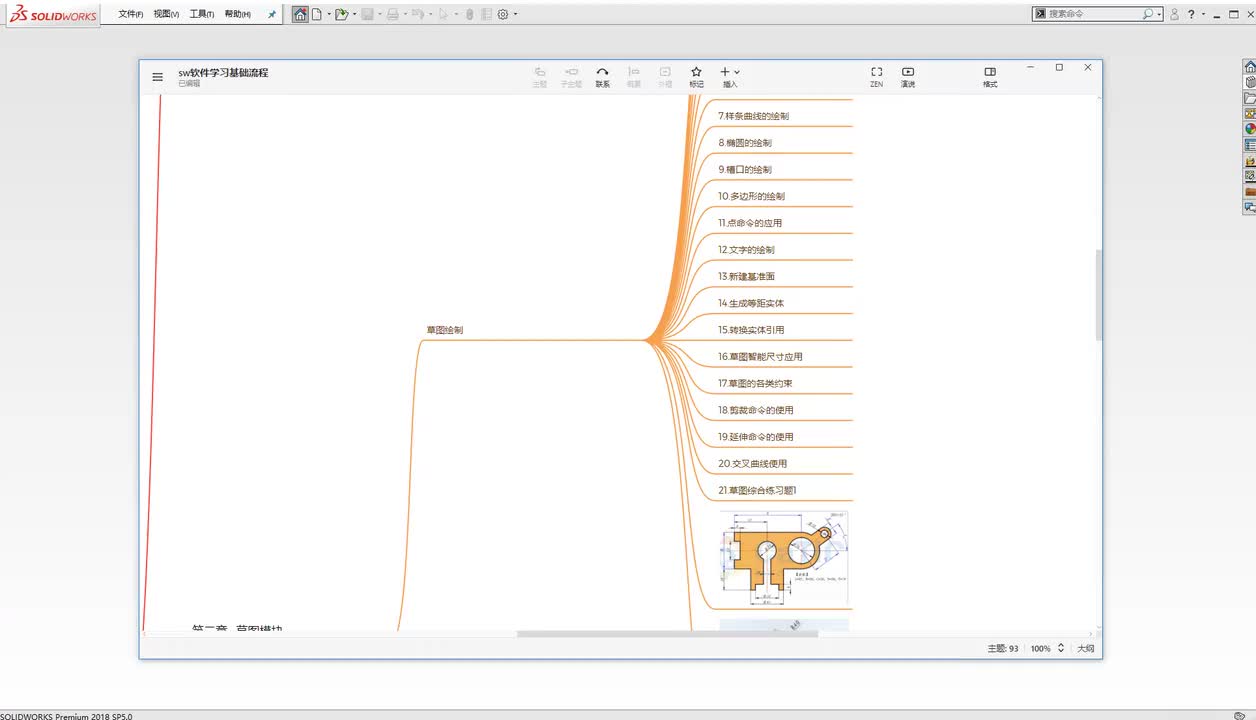Click the 主题: 93 topic count
1256x720 pixels.
1003,649
